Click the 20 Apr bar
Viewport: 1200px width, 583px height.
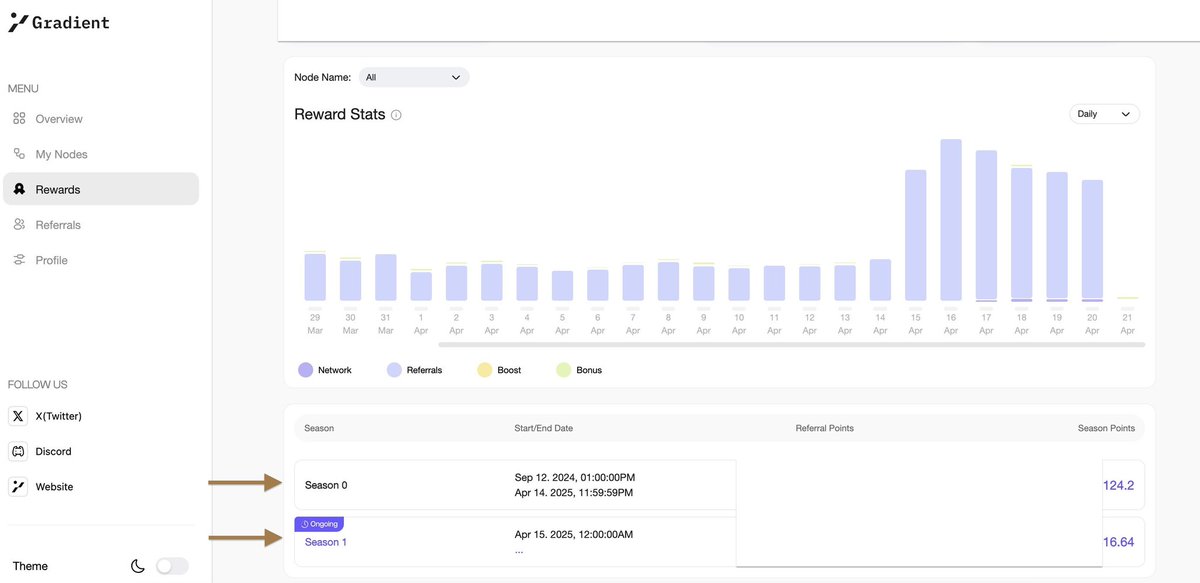pyautogui.click(x=1092, y=241)
